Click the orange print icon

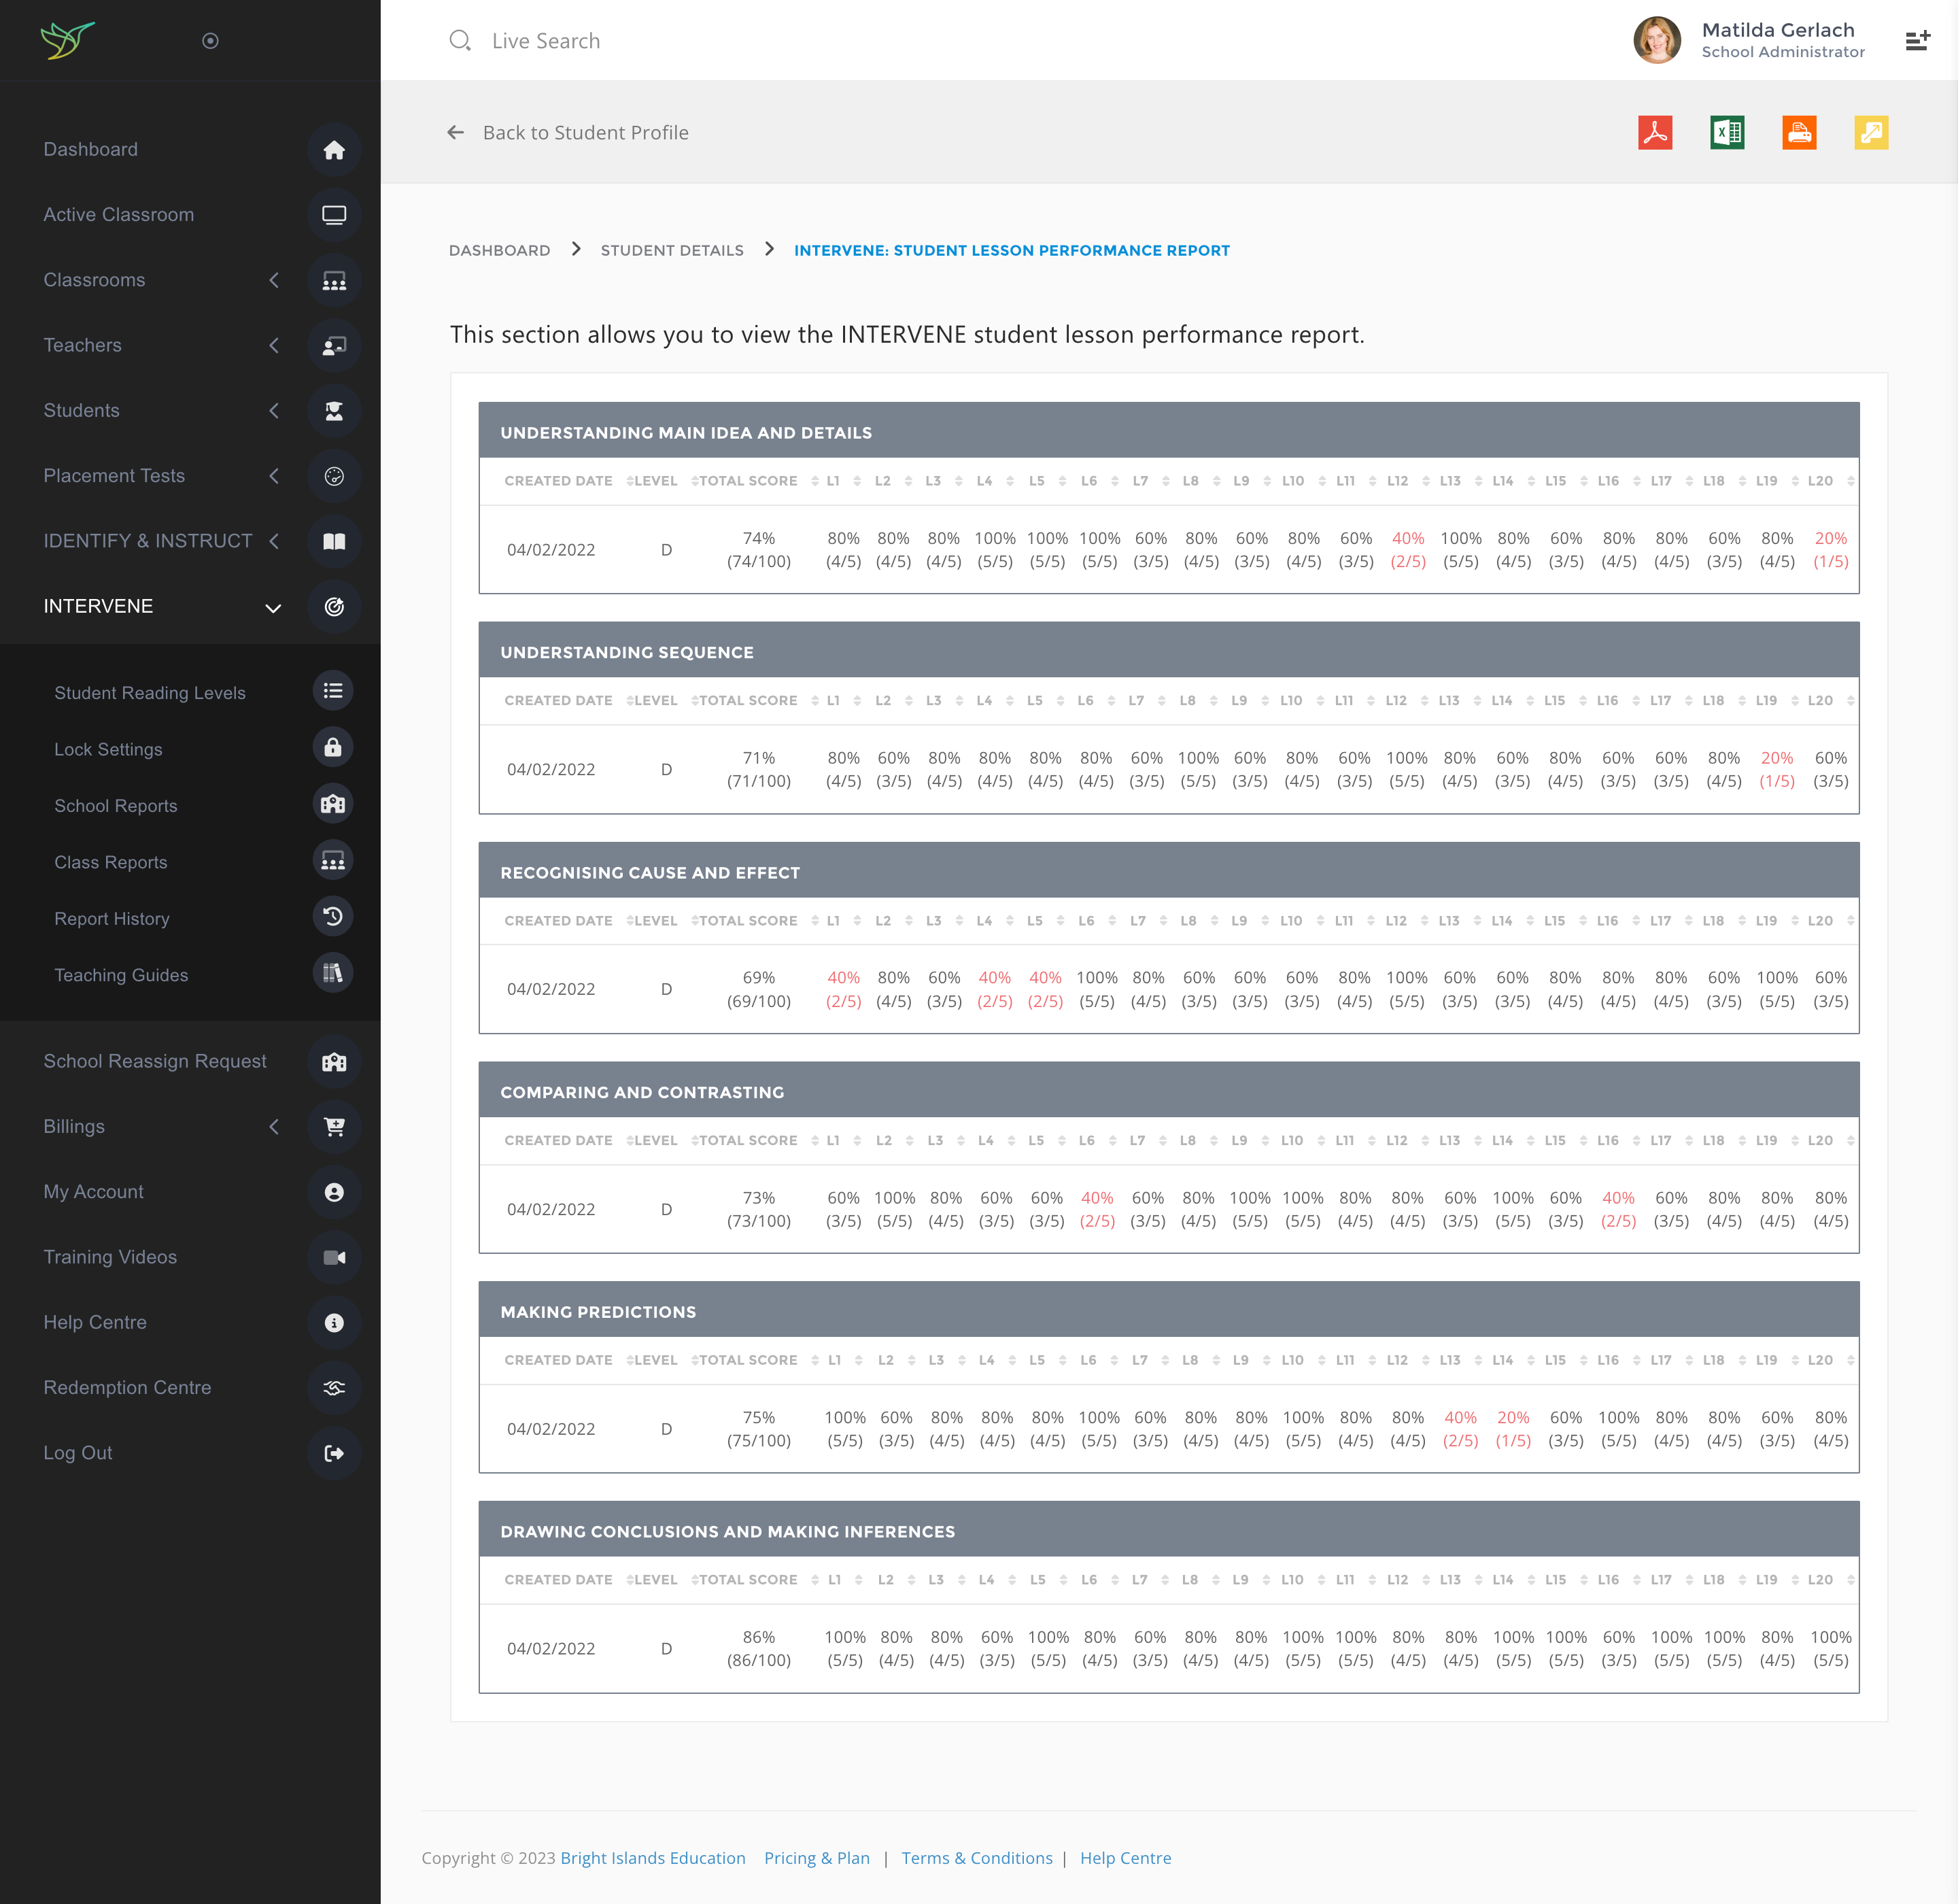tap(1799, 132)
